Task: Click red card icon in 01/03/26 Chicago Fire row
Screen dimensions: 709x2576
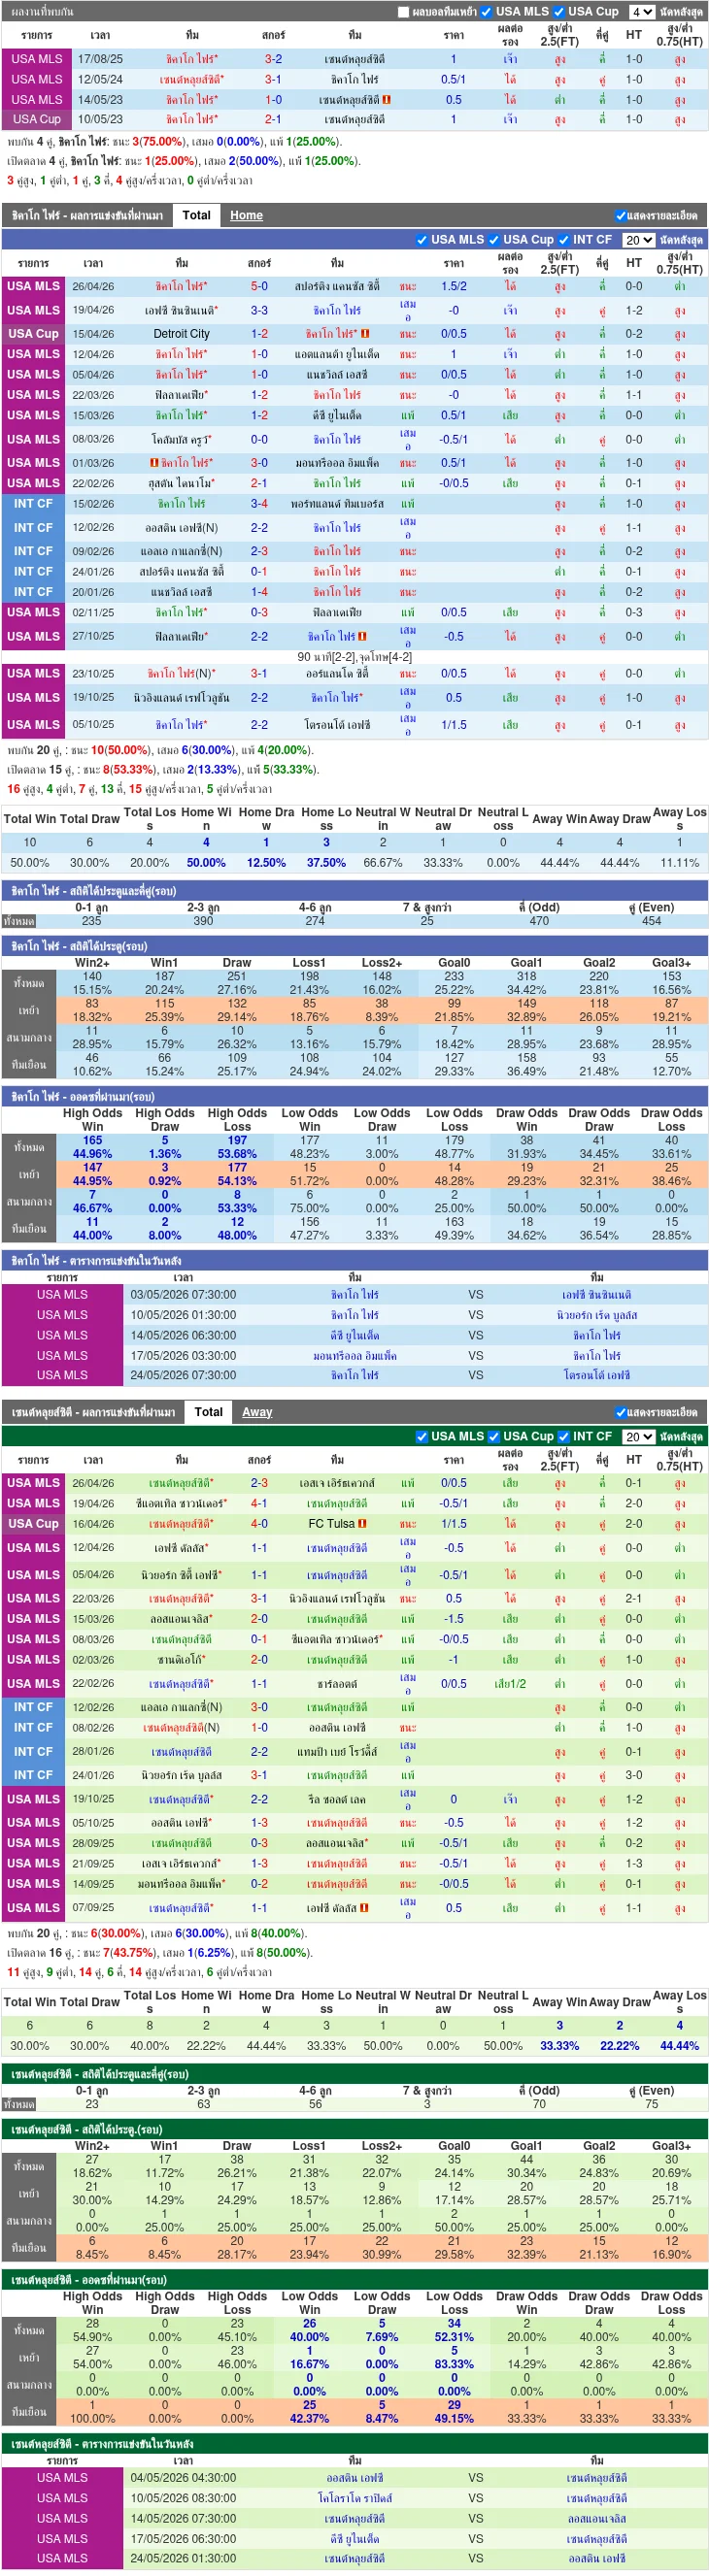Action: click(154, 463)
